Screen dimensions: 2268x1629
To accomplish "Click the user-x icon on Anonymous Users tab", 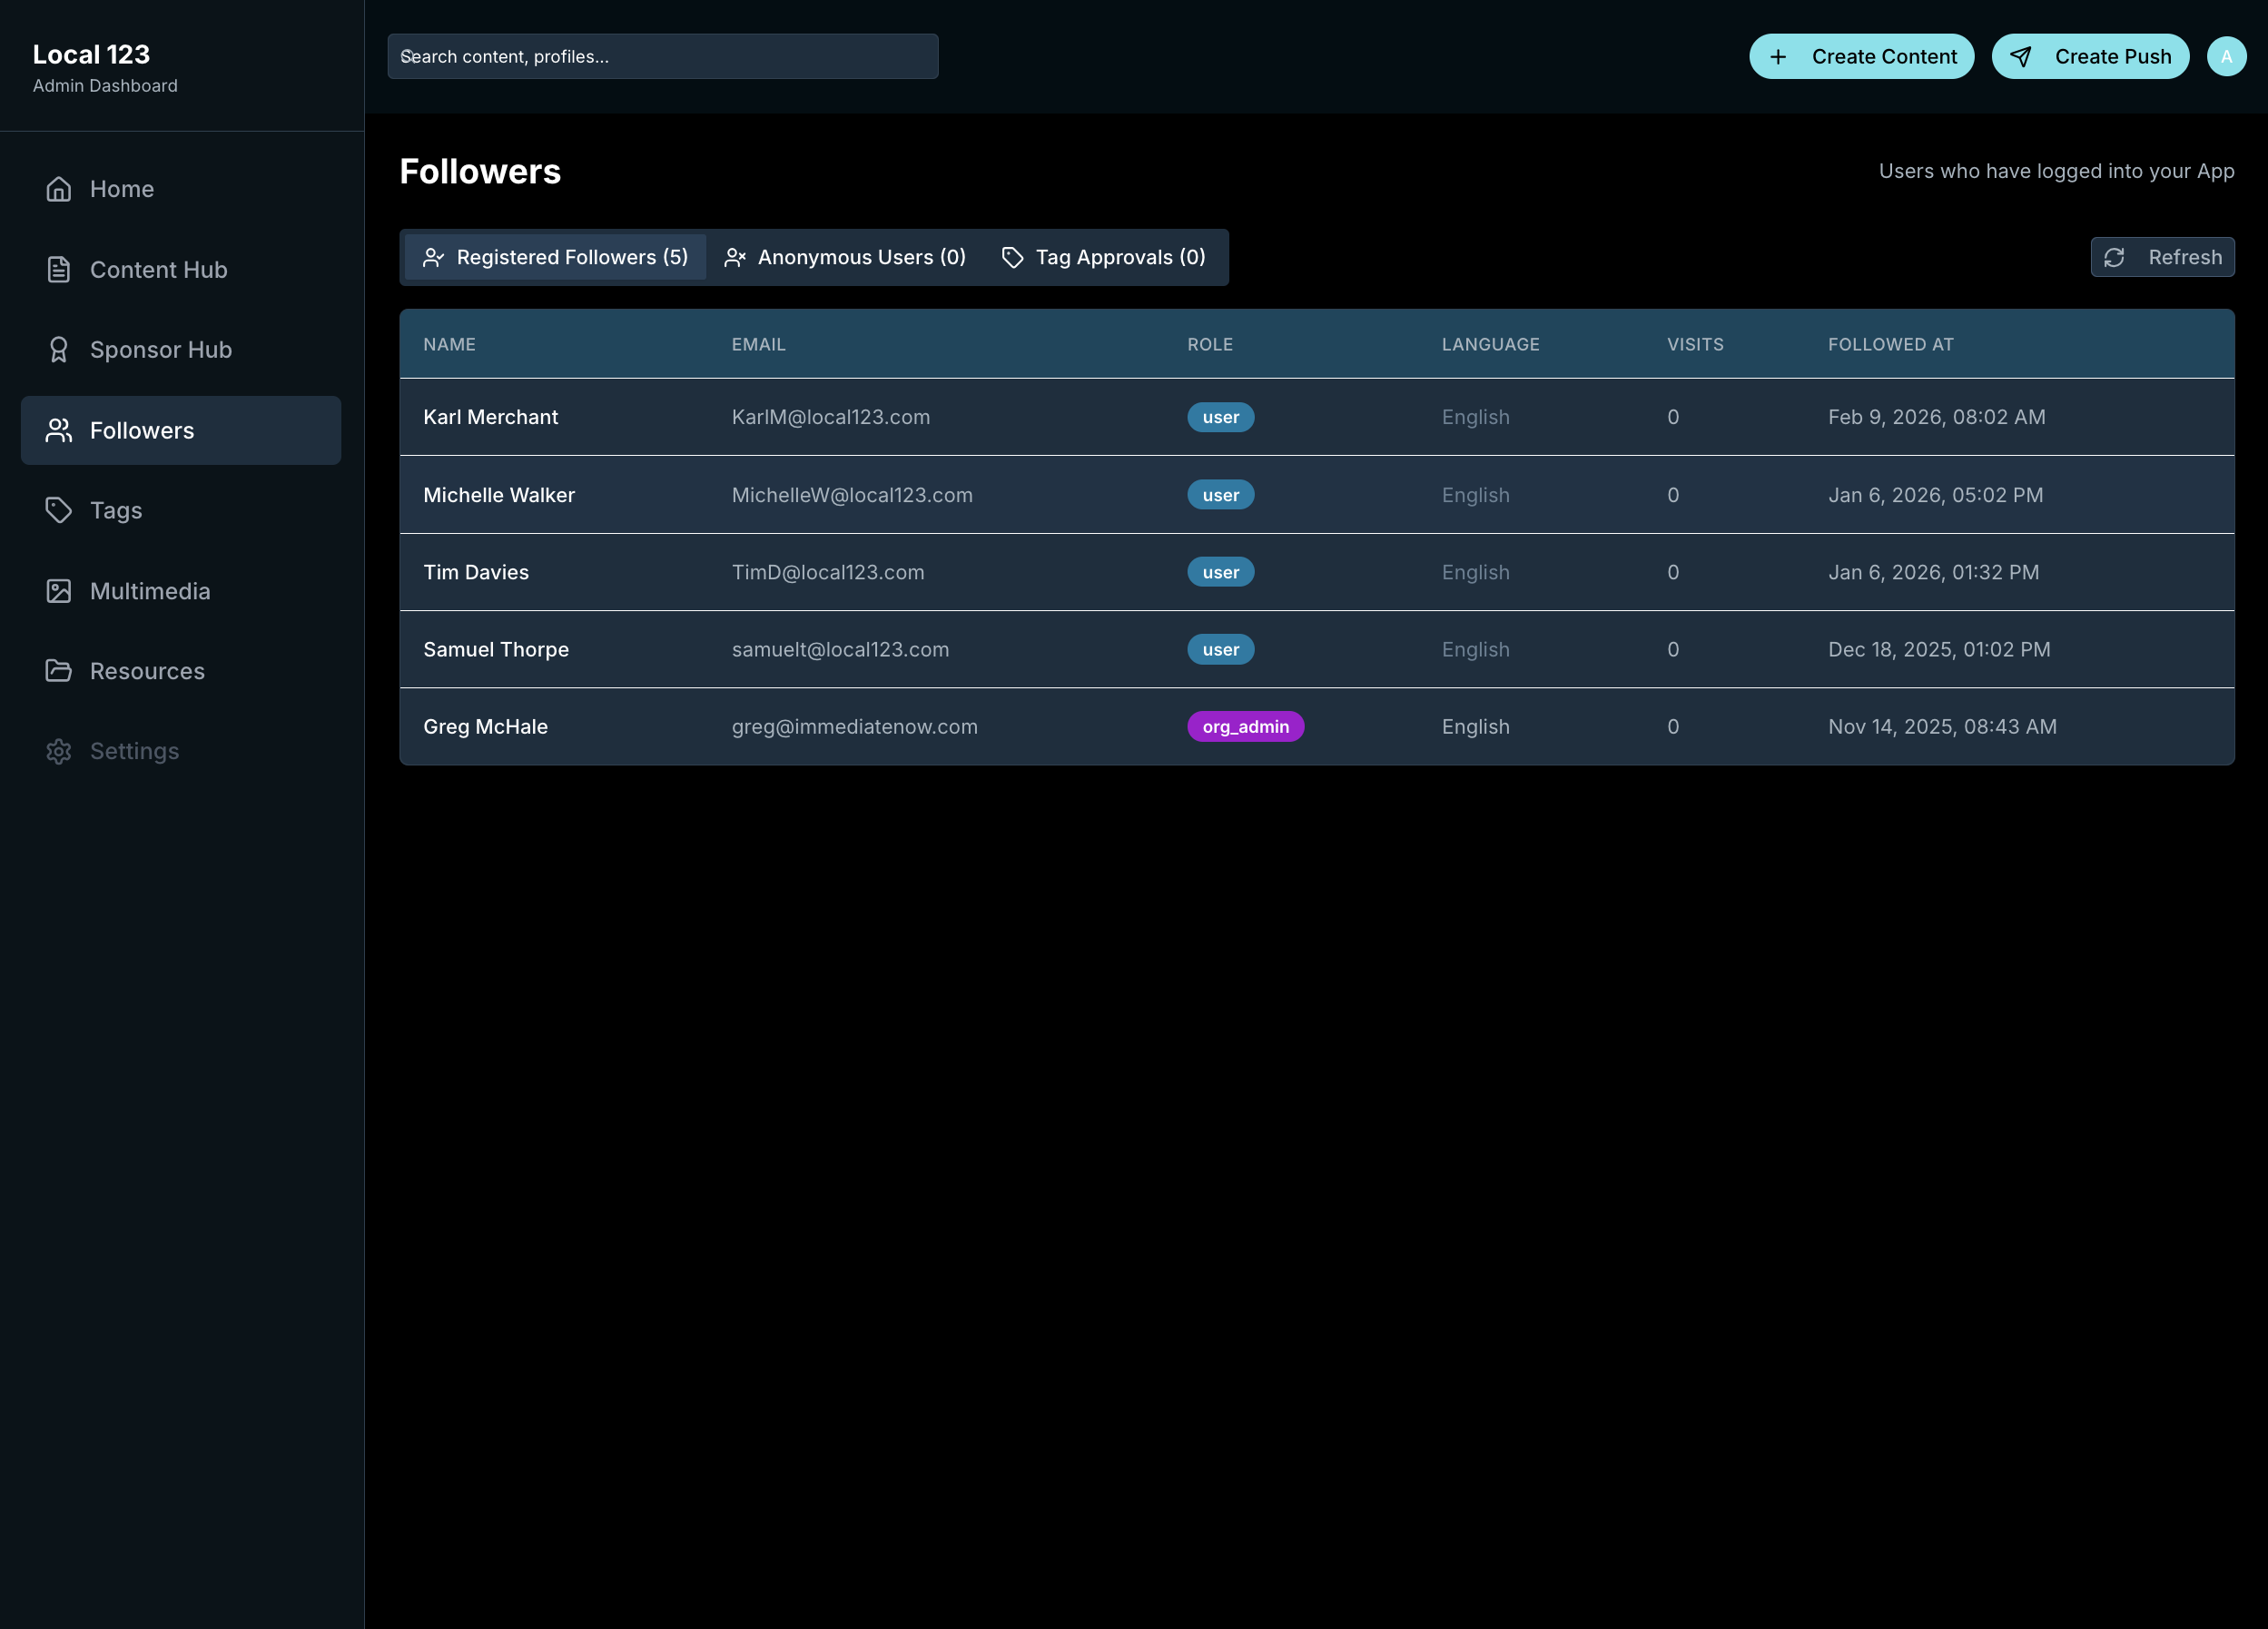I will [x=734, y=258].
